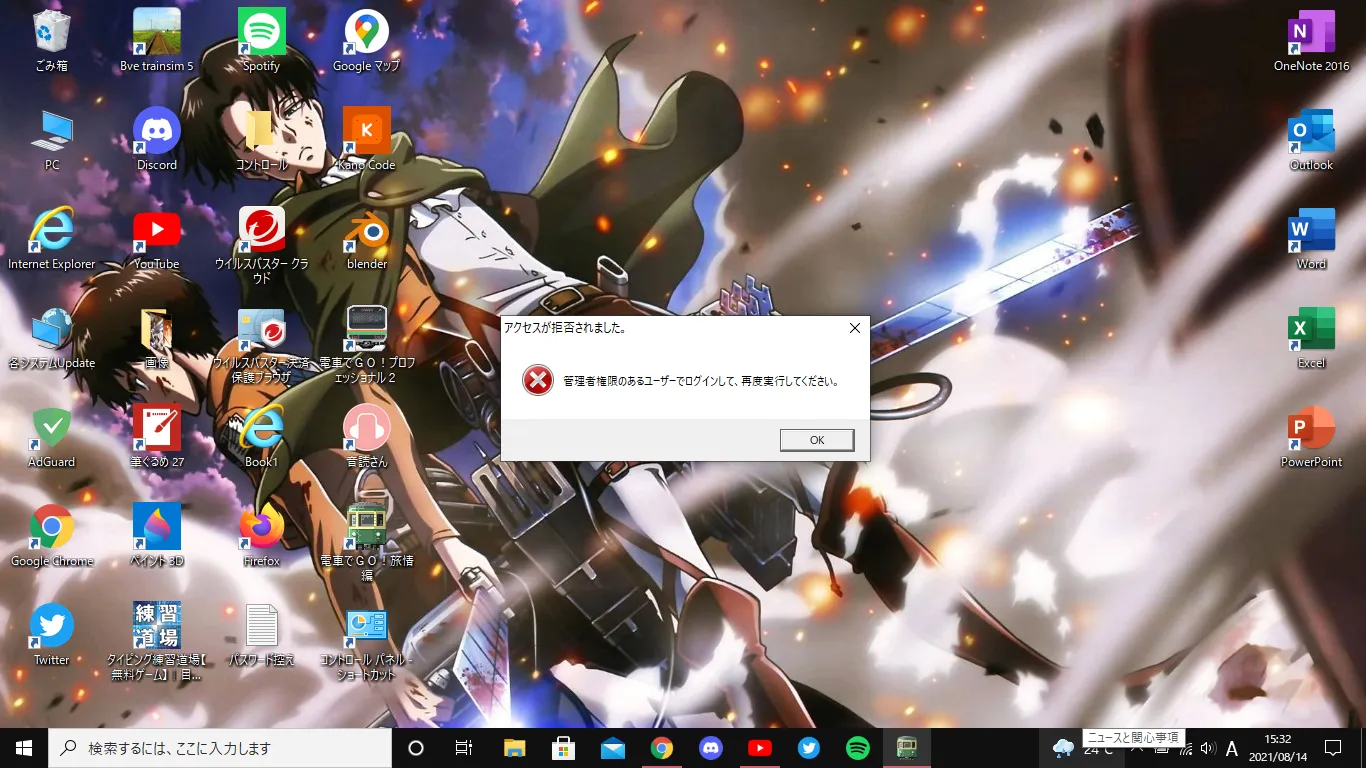Click OK in the access denied dialog
Image resolution: width=1366 pixels, height=768 pixels.
click(817, 440)
